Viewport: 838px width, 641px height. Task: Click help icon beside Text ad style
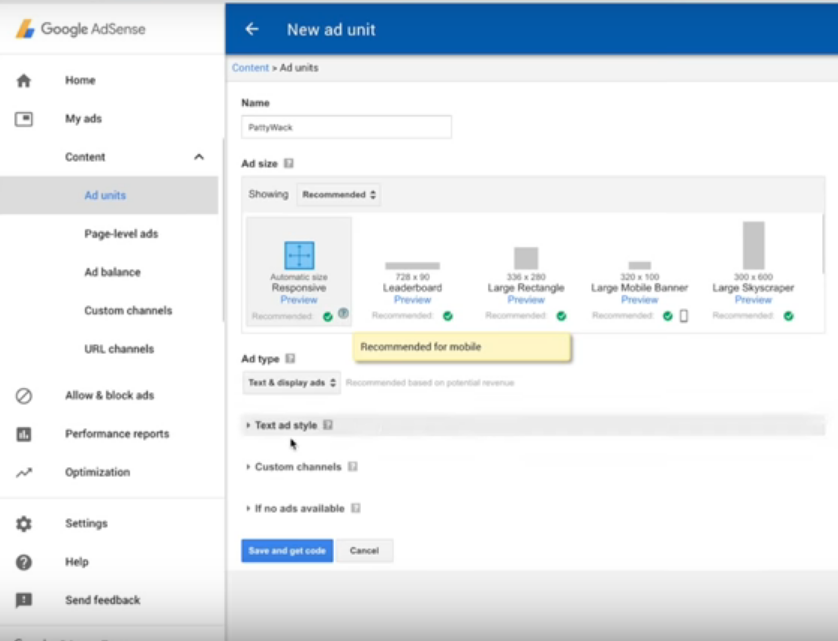point(328,425)
